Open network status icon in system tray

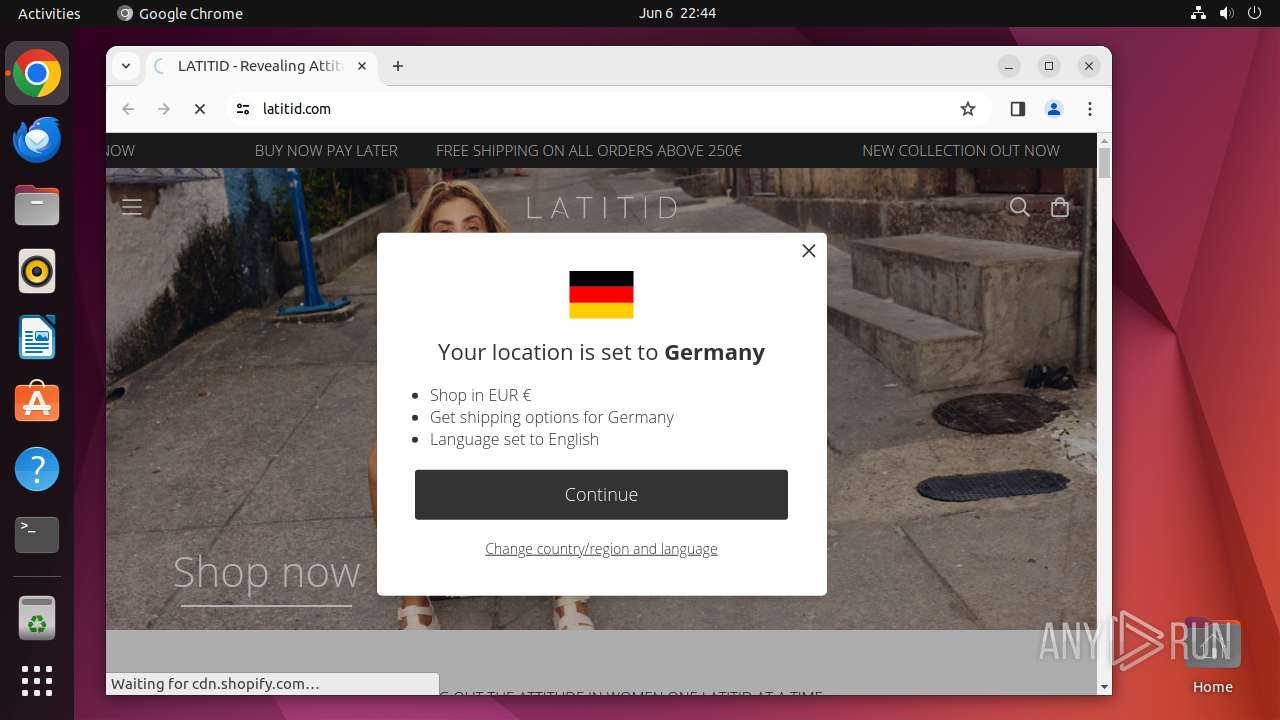[x=1198, y=13]
